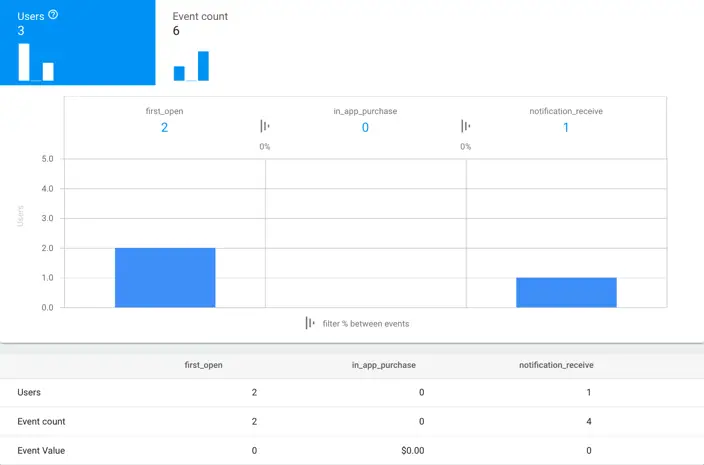Click the first_open column header in the table
The width and height of the screenshot is (704, 465).
pyautogui.click(x=203, y=365)
